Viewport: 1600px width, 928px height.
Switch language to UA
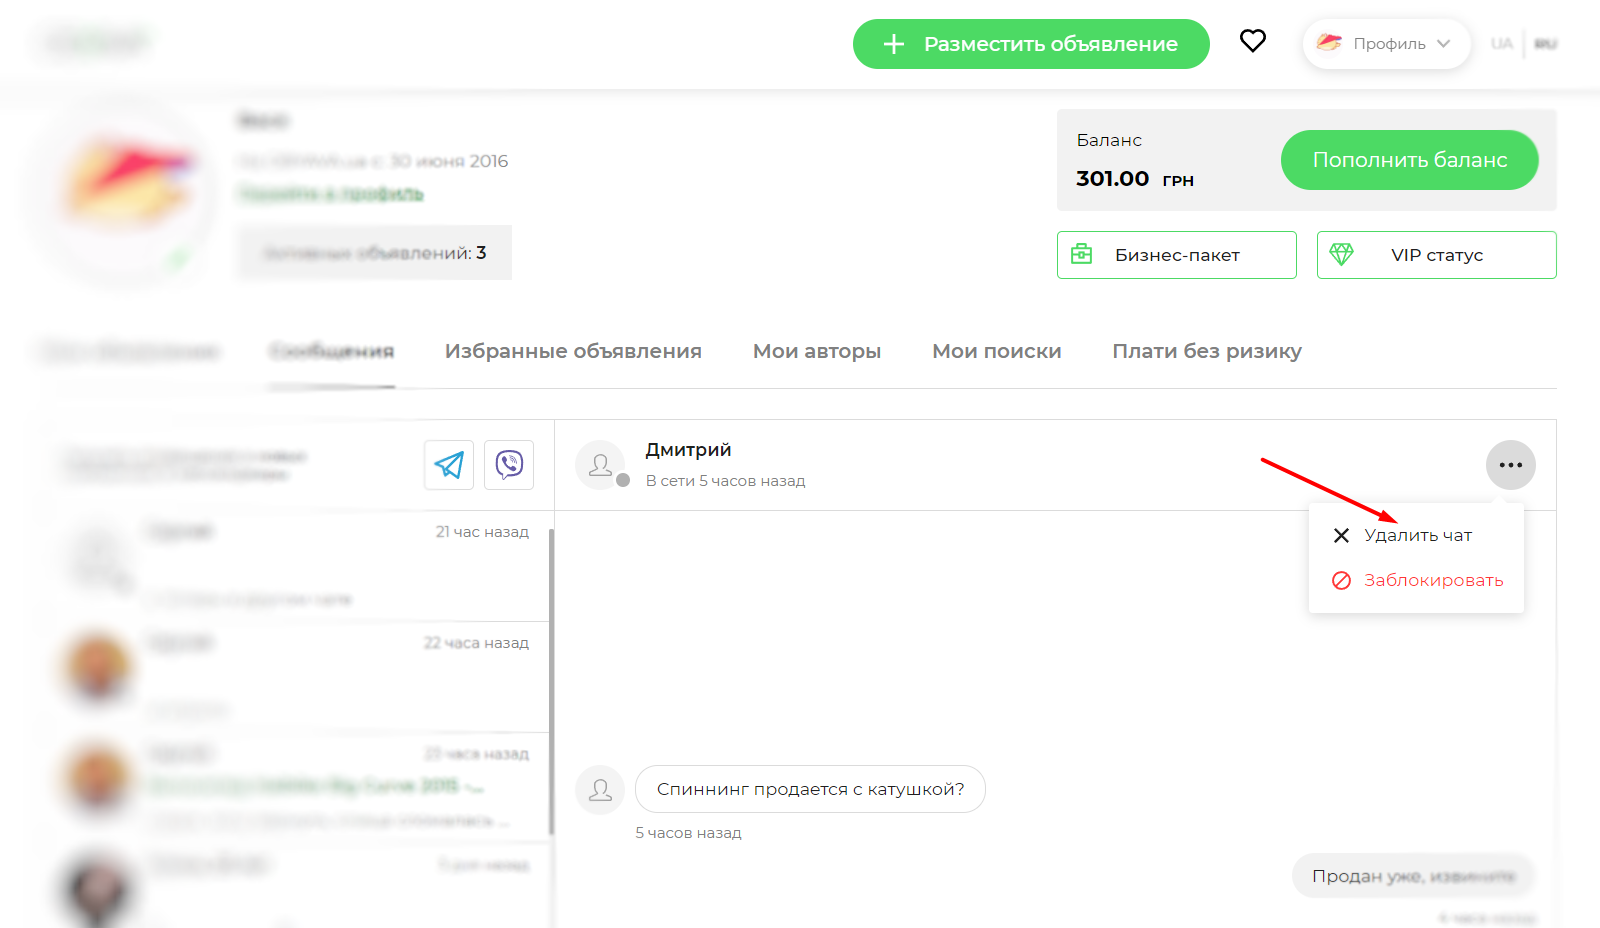tap(1501, 44)
